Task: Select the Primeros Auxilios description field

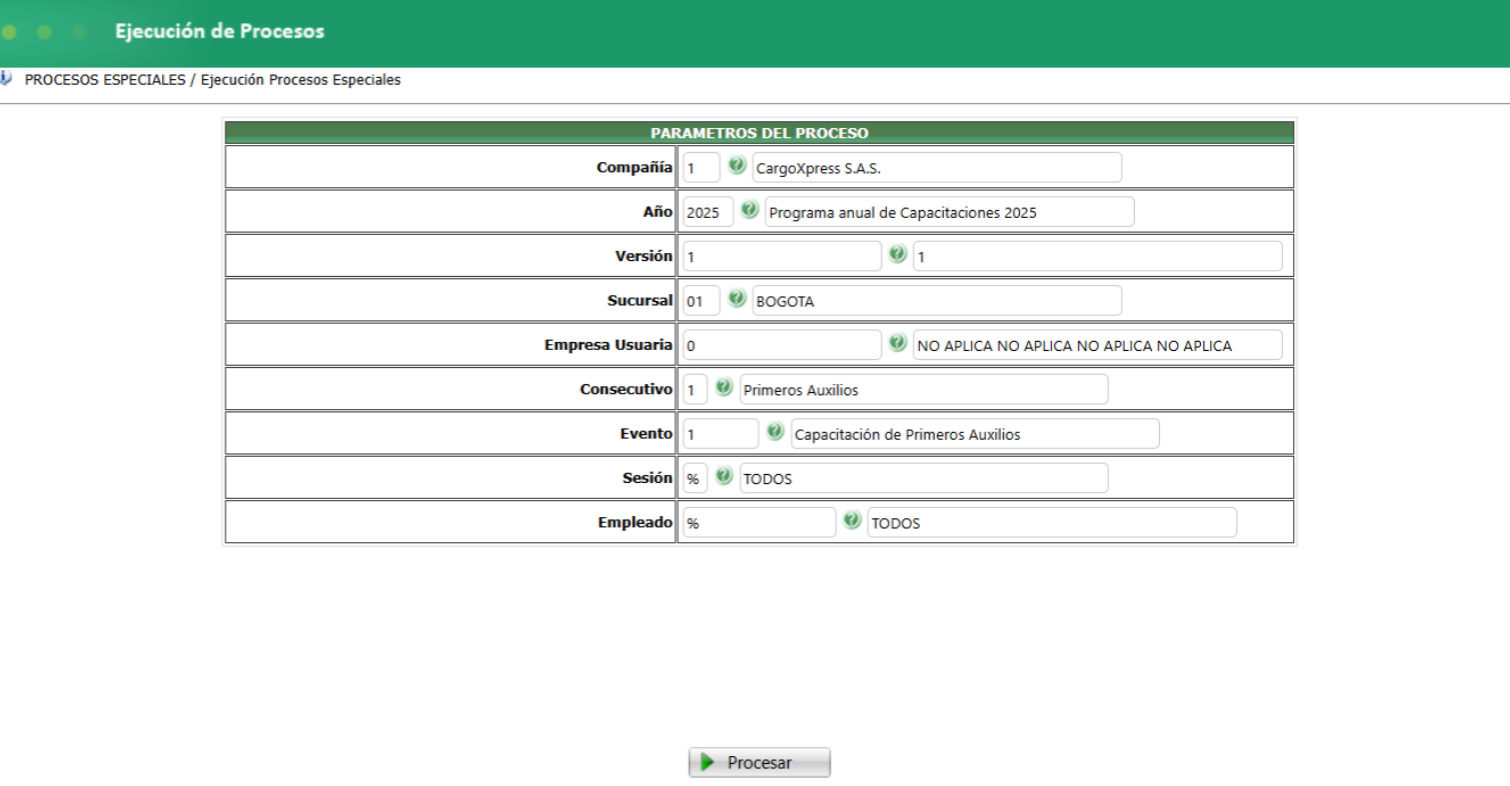Action: [924, 389]
